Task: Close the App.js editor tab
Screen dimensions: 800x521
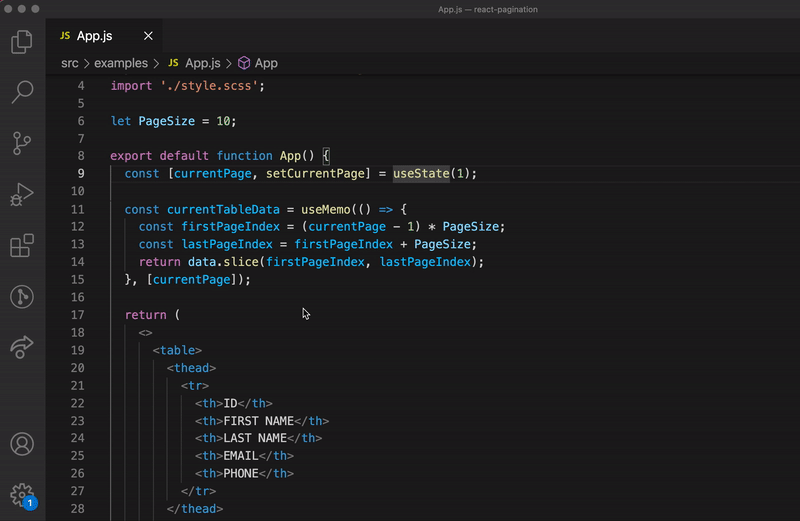Action: click(148, 36)
